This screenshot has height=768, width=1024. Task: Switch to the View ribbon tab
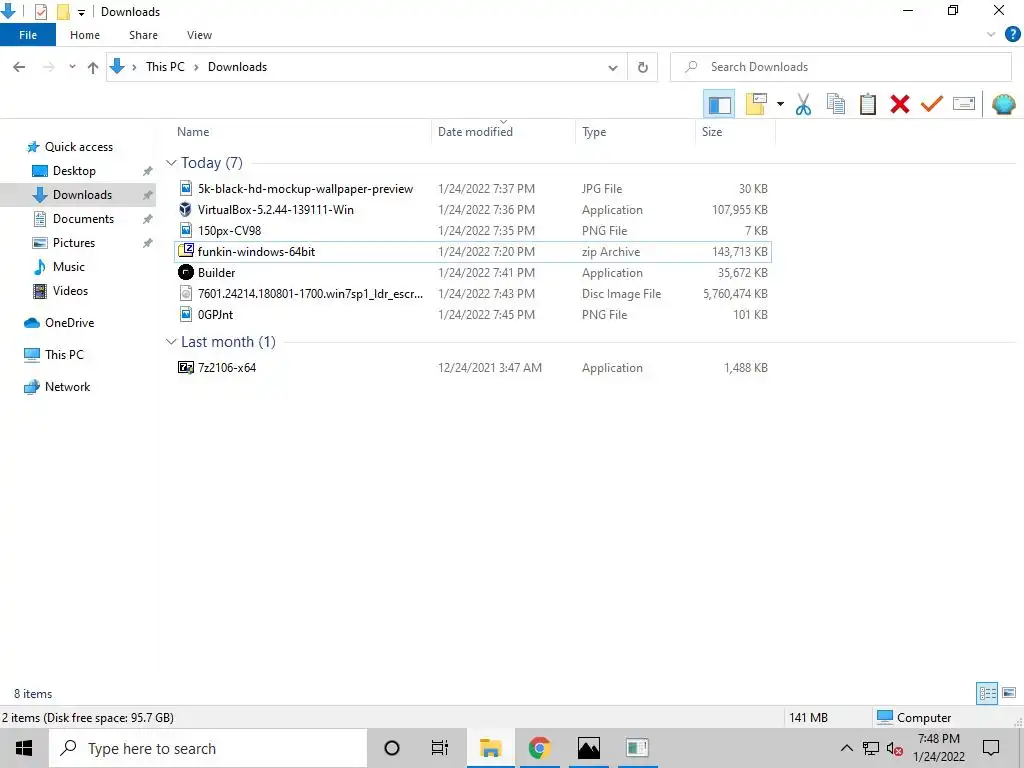click(199, 35)
